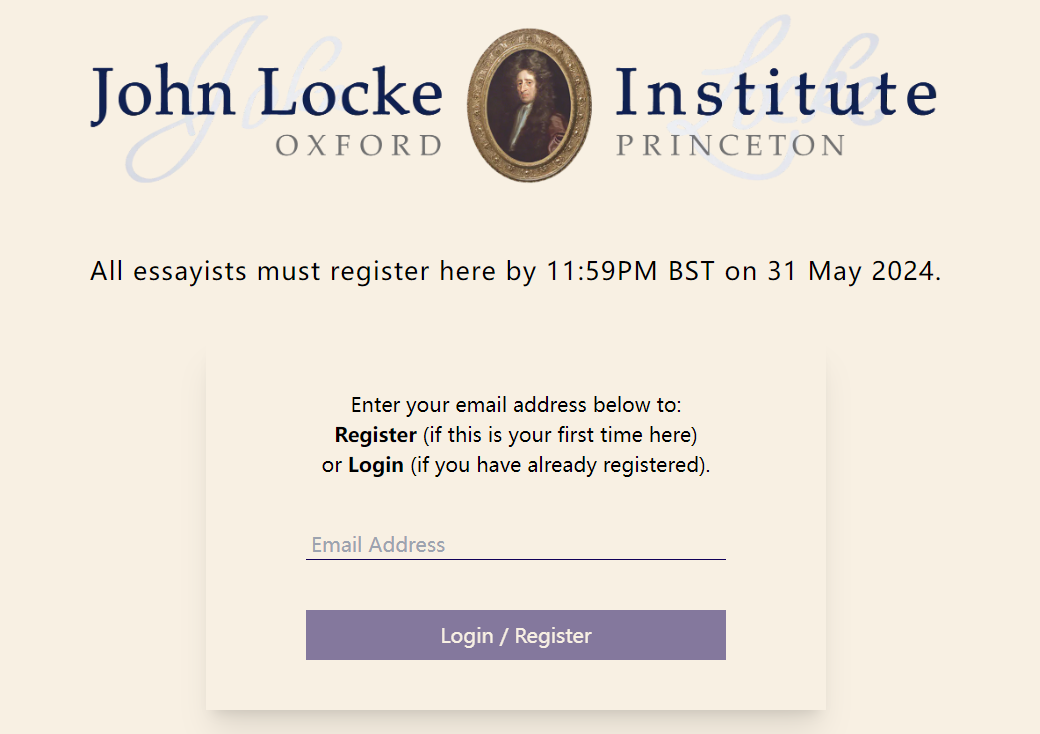This screenshot has height=734, width=1040.
Task: Focus the Email Address input field
Action: coord(515,545)
